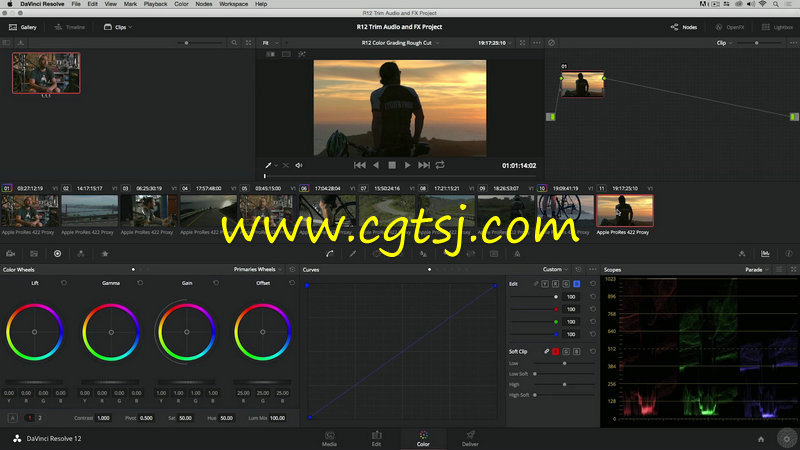Click the Spotlight search icon in menu bar
This screenshot has height=450, width=800.
coord(776,4)
